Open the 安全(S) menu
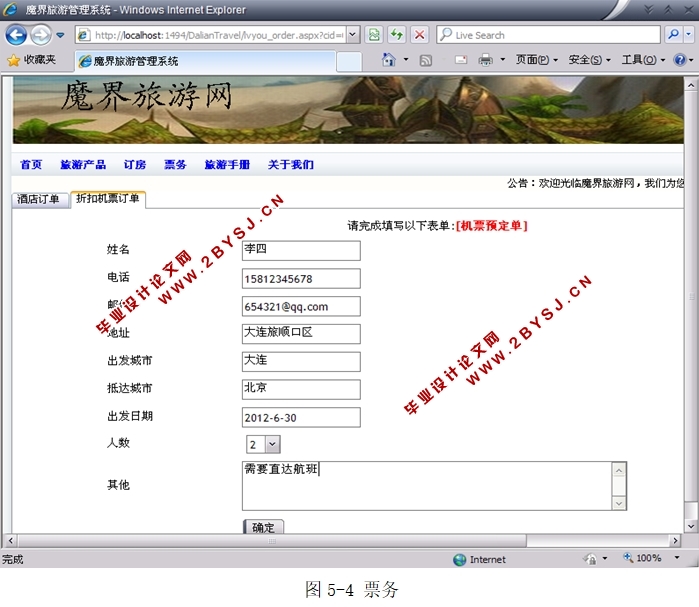Viewport: 699px width, 607px height. (x=589, y=60)
